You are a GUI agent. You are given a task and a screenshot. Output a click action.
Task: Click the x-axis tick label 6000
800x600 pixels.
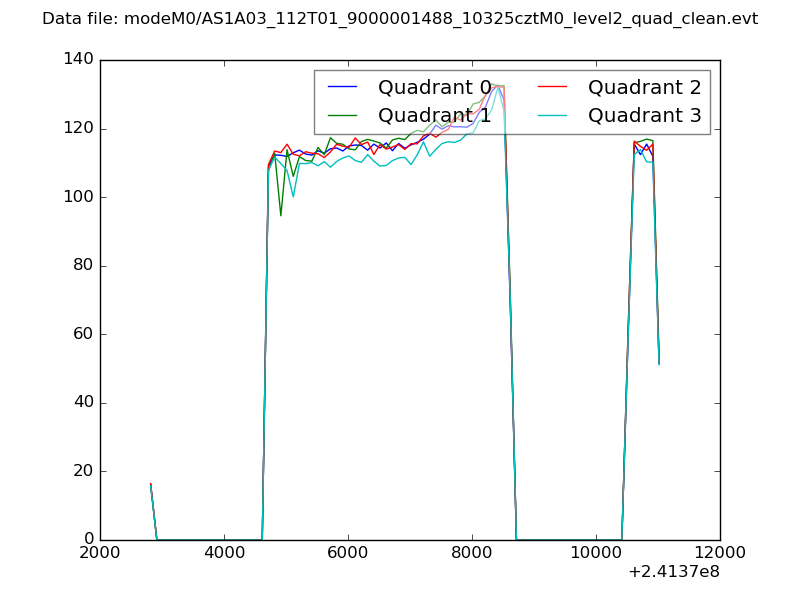(348, 553)
